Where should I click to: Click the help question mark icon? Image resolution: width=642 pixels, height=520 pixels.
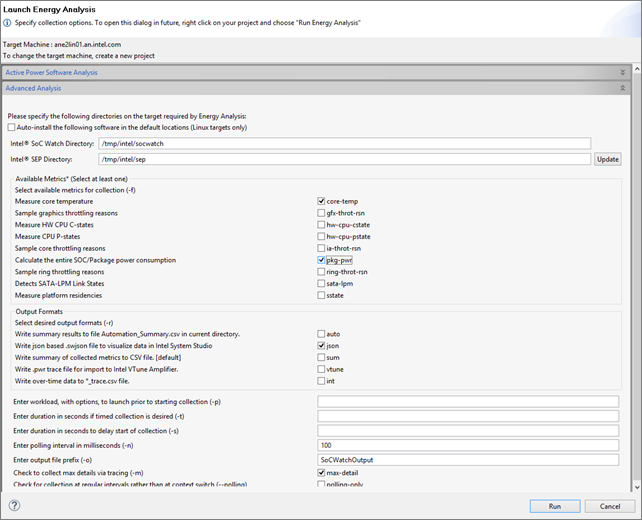point(14,505)
